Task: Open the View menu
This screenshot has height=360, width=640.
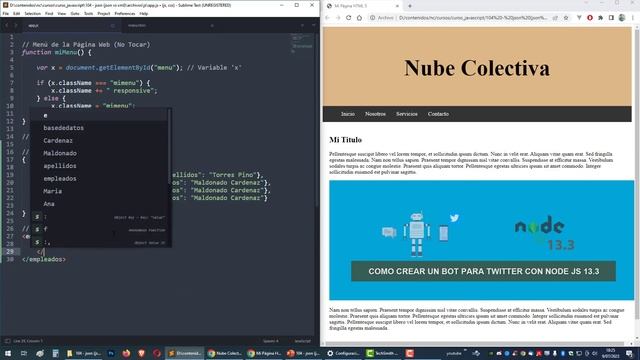Action: click(62, 13)
